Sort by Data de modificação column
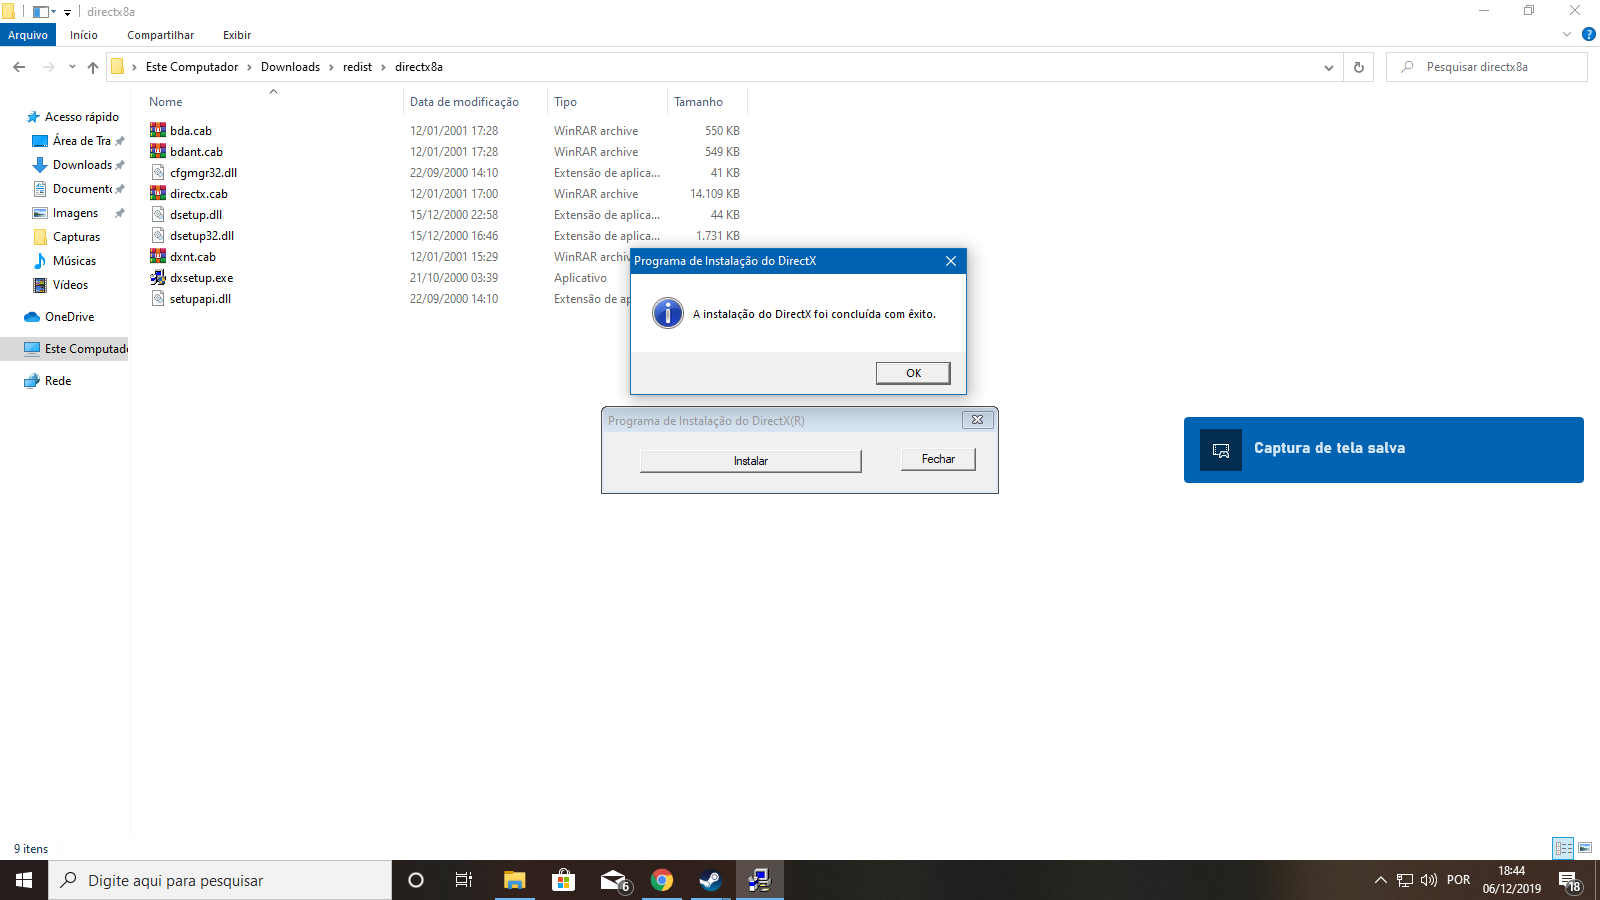The height and width of the screenshot is (900, 1600). coord(464,102)
